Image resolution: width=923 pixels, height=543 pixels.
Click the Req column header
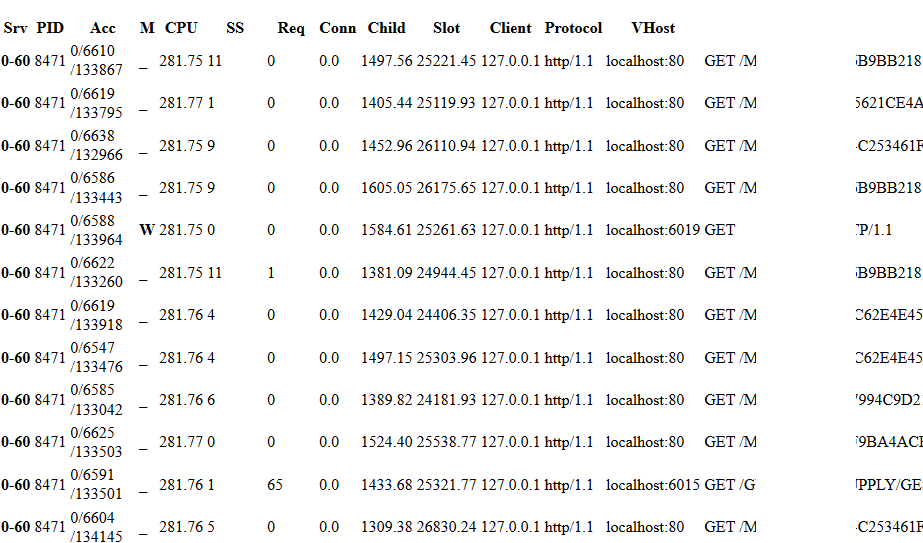(x=291, y=28)
